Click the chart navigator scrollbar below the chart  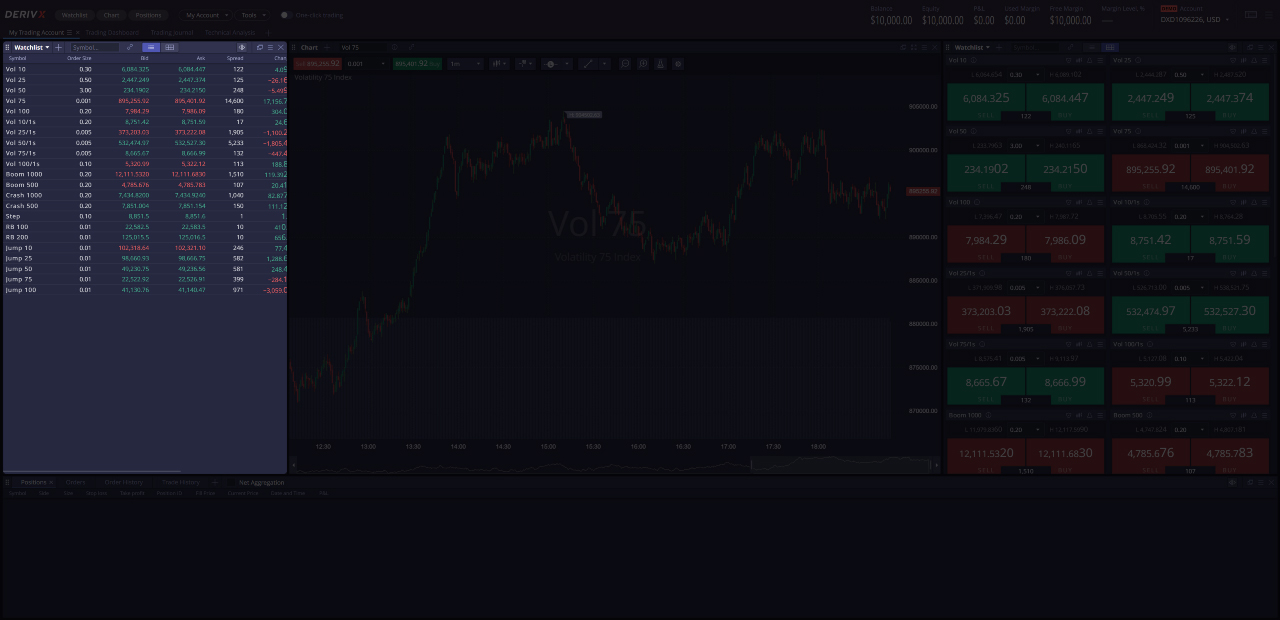click(842, 463)
